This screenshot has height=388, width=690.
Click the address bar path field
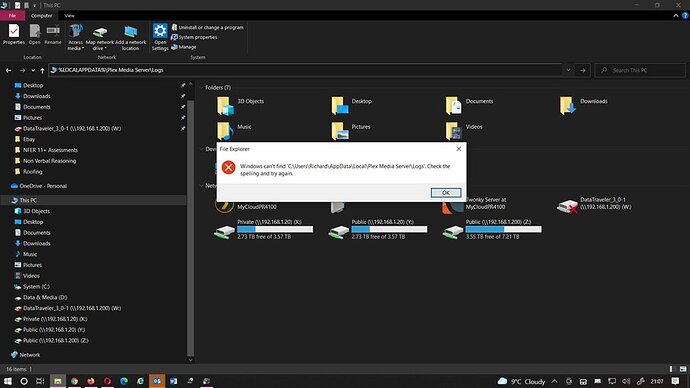coord(305,70)
